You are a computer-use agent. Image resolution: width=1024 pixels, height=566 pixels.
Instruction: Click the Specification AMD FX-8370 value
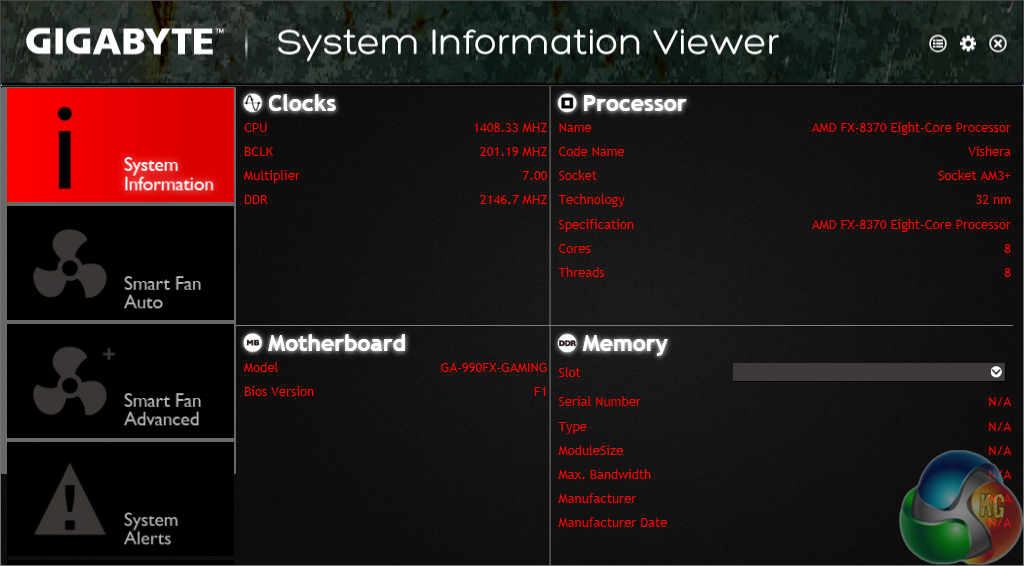click(x=911, y=225)
